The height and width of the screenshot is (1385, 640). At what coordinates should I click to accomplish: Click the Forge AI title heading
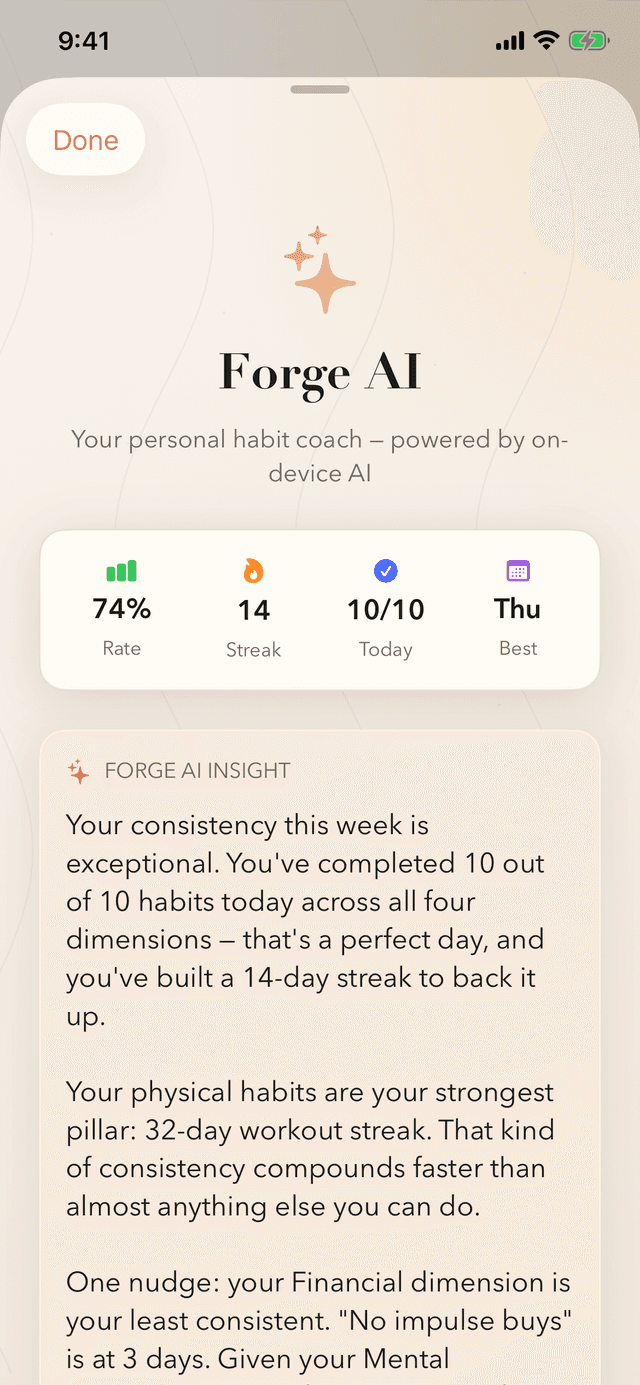[320, 372]
